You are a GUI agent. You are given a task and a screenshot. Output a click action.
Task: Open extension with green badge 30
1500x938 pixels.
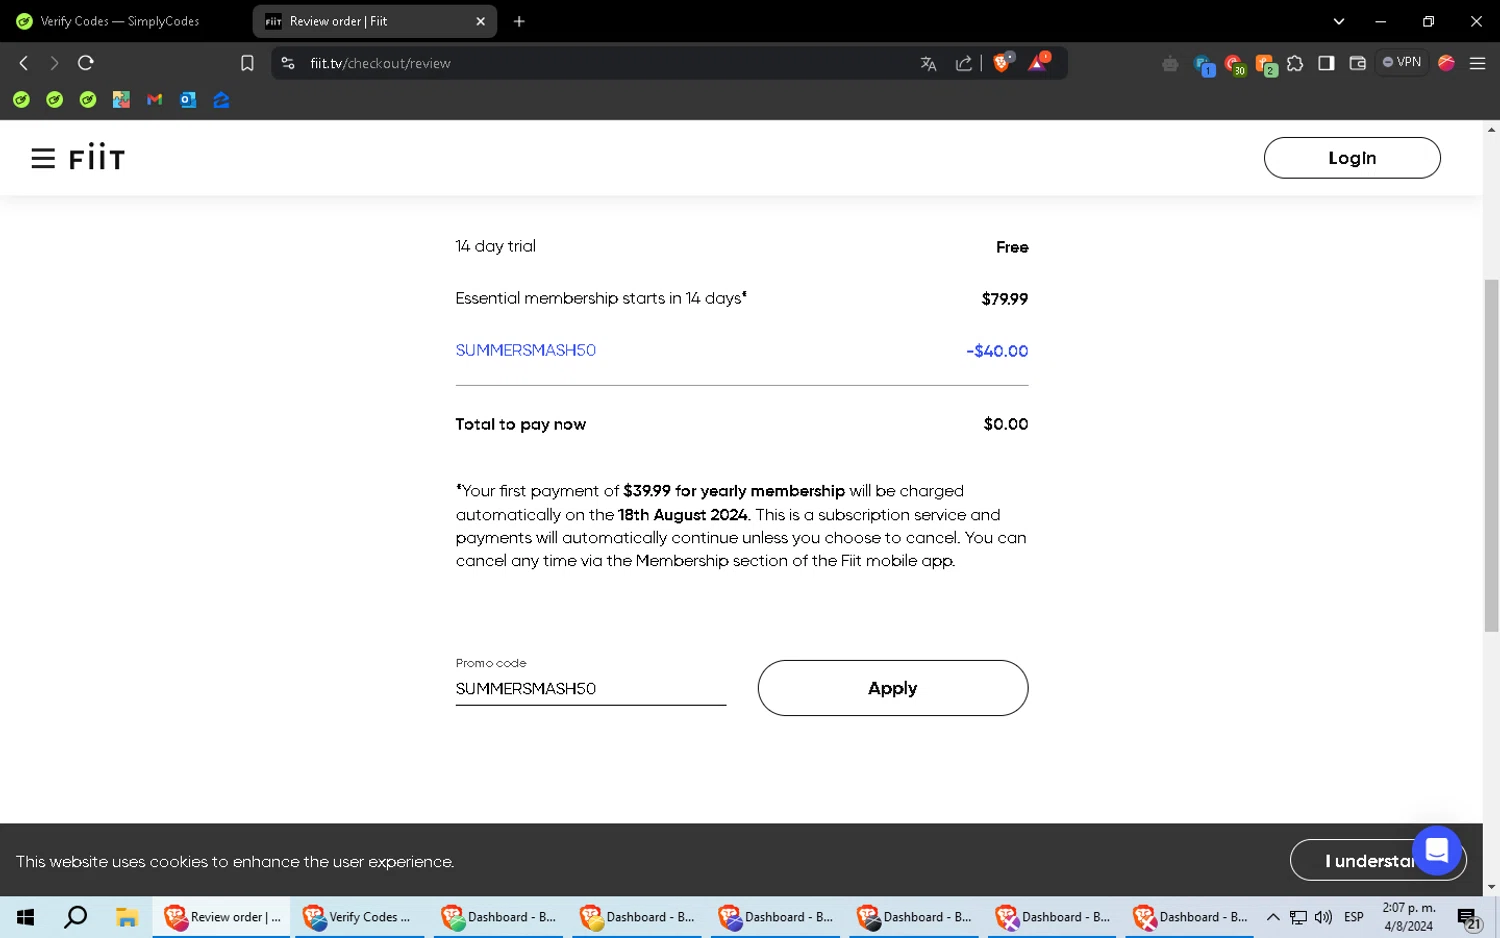coord(1235,65)
